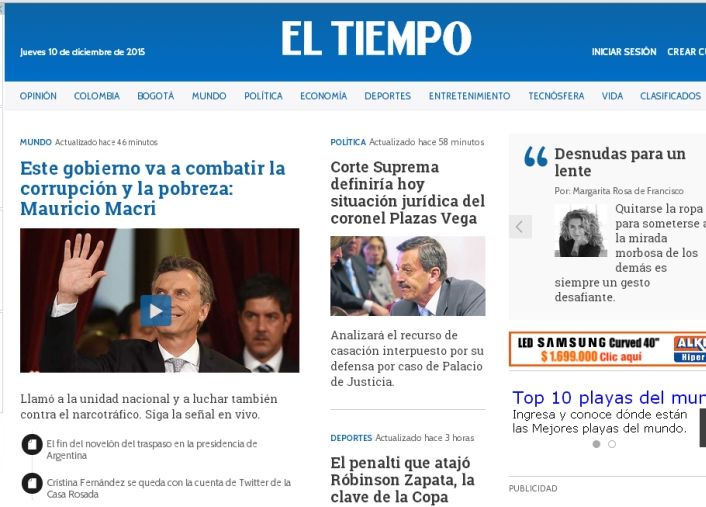Viewport: 706px width, 507px height.
Task: Open the Vida section
Action: [x=612, y=96]
